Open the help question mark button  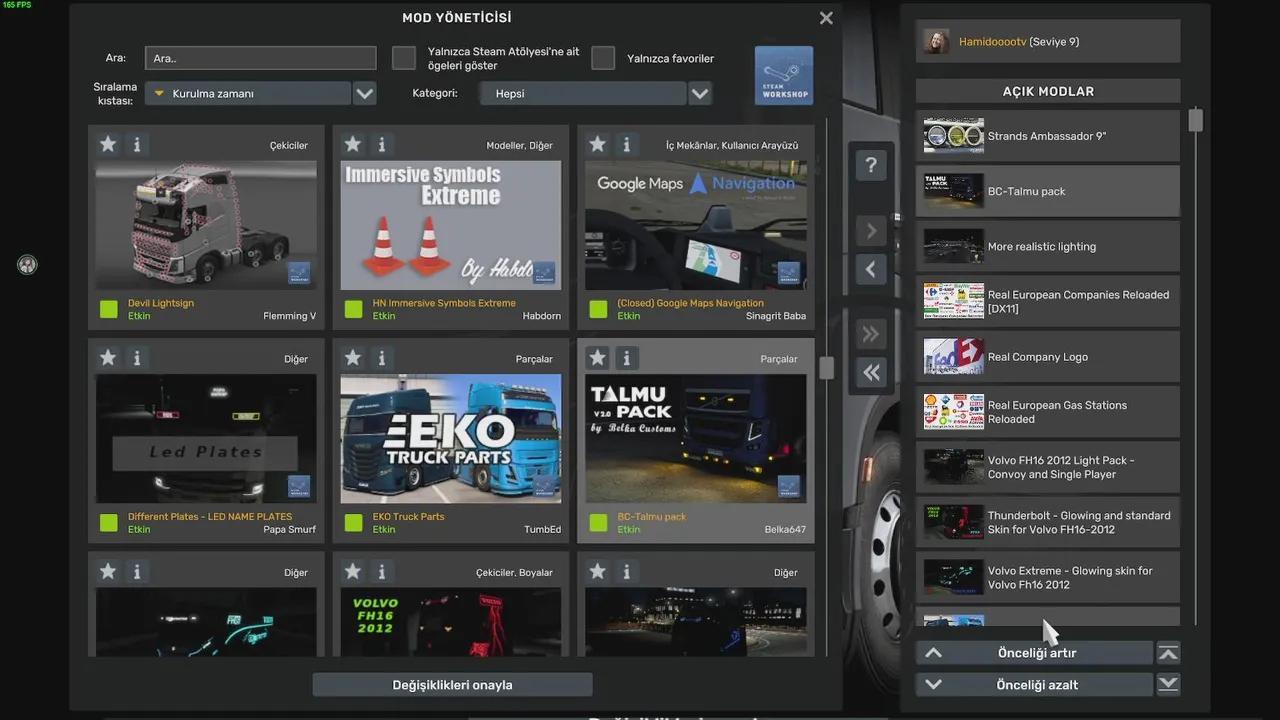pos(871,166)
